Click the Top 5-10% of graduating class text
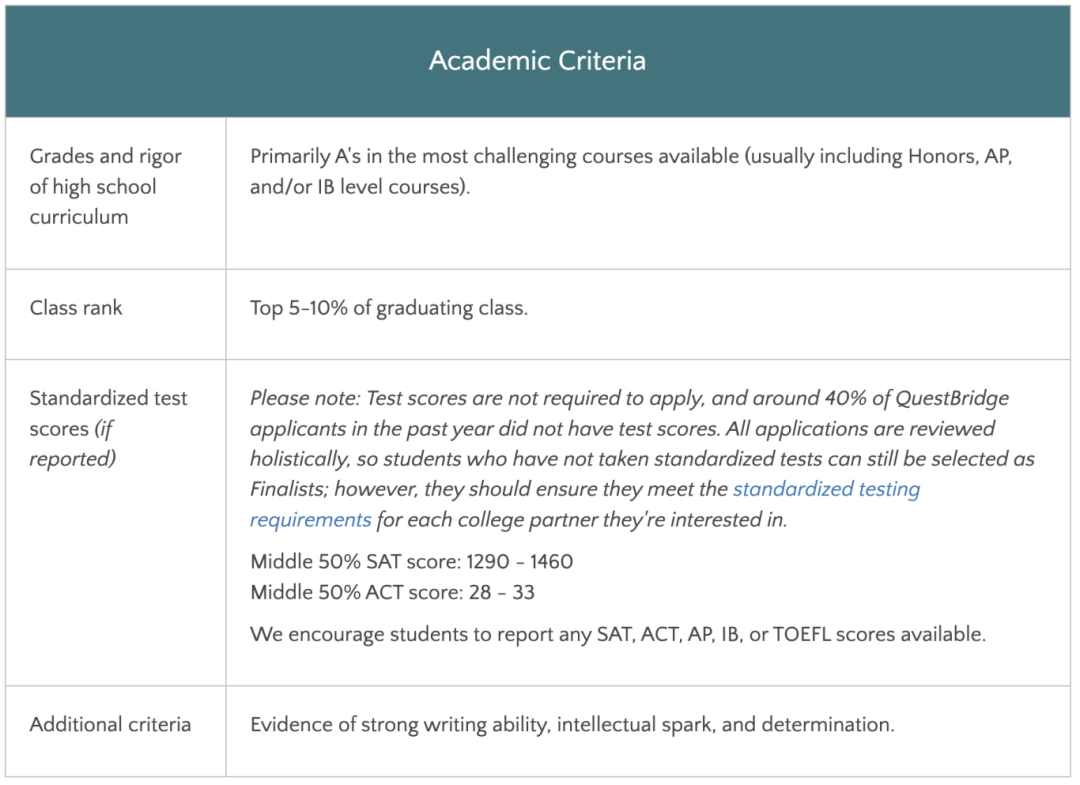 [388, 308]
